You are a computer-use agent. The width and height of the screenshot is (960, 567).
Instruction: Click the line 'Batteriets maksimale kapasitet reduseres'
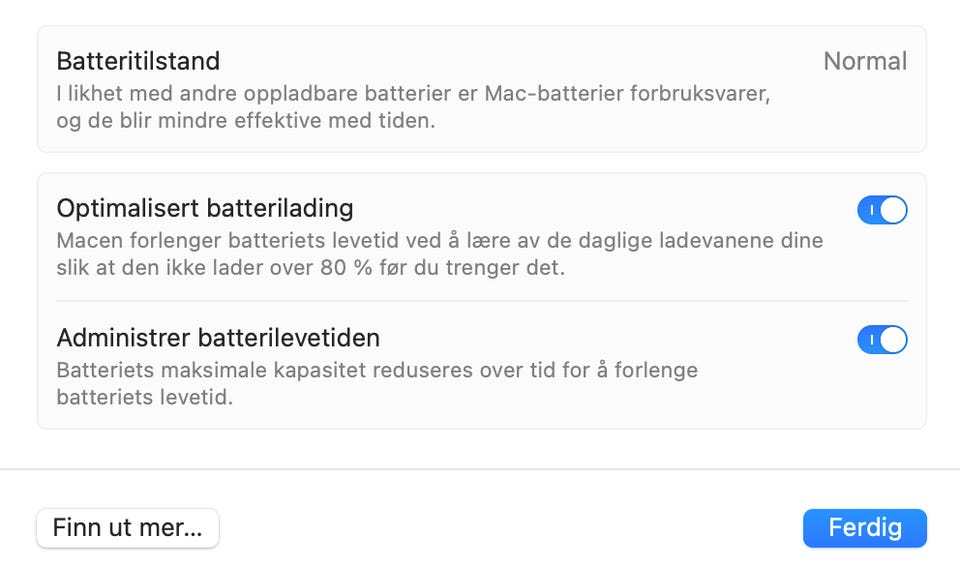tap(377, 370)
